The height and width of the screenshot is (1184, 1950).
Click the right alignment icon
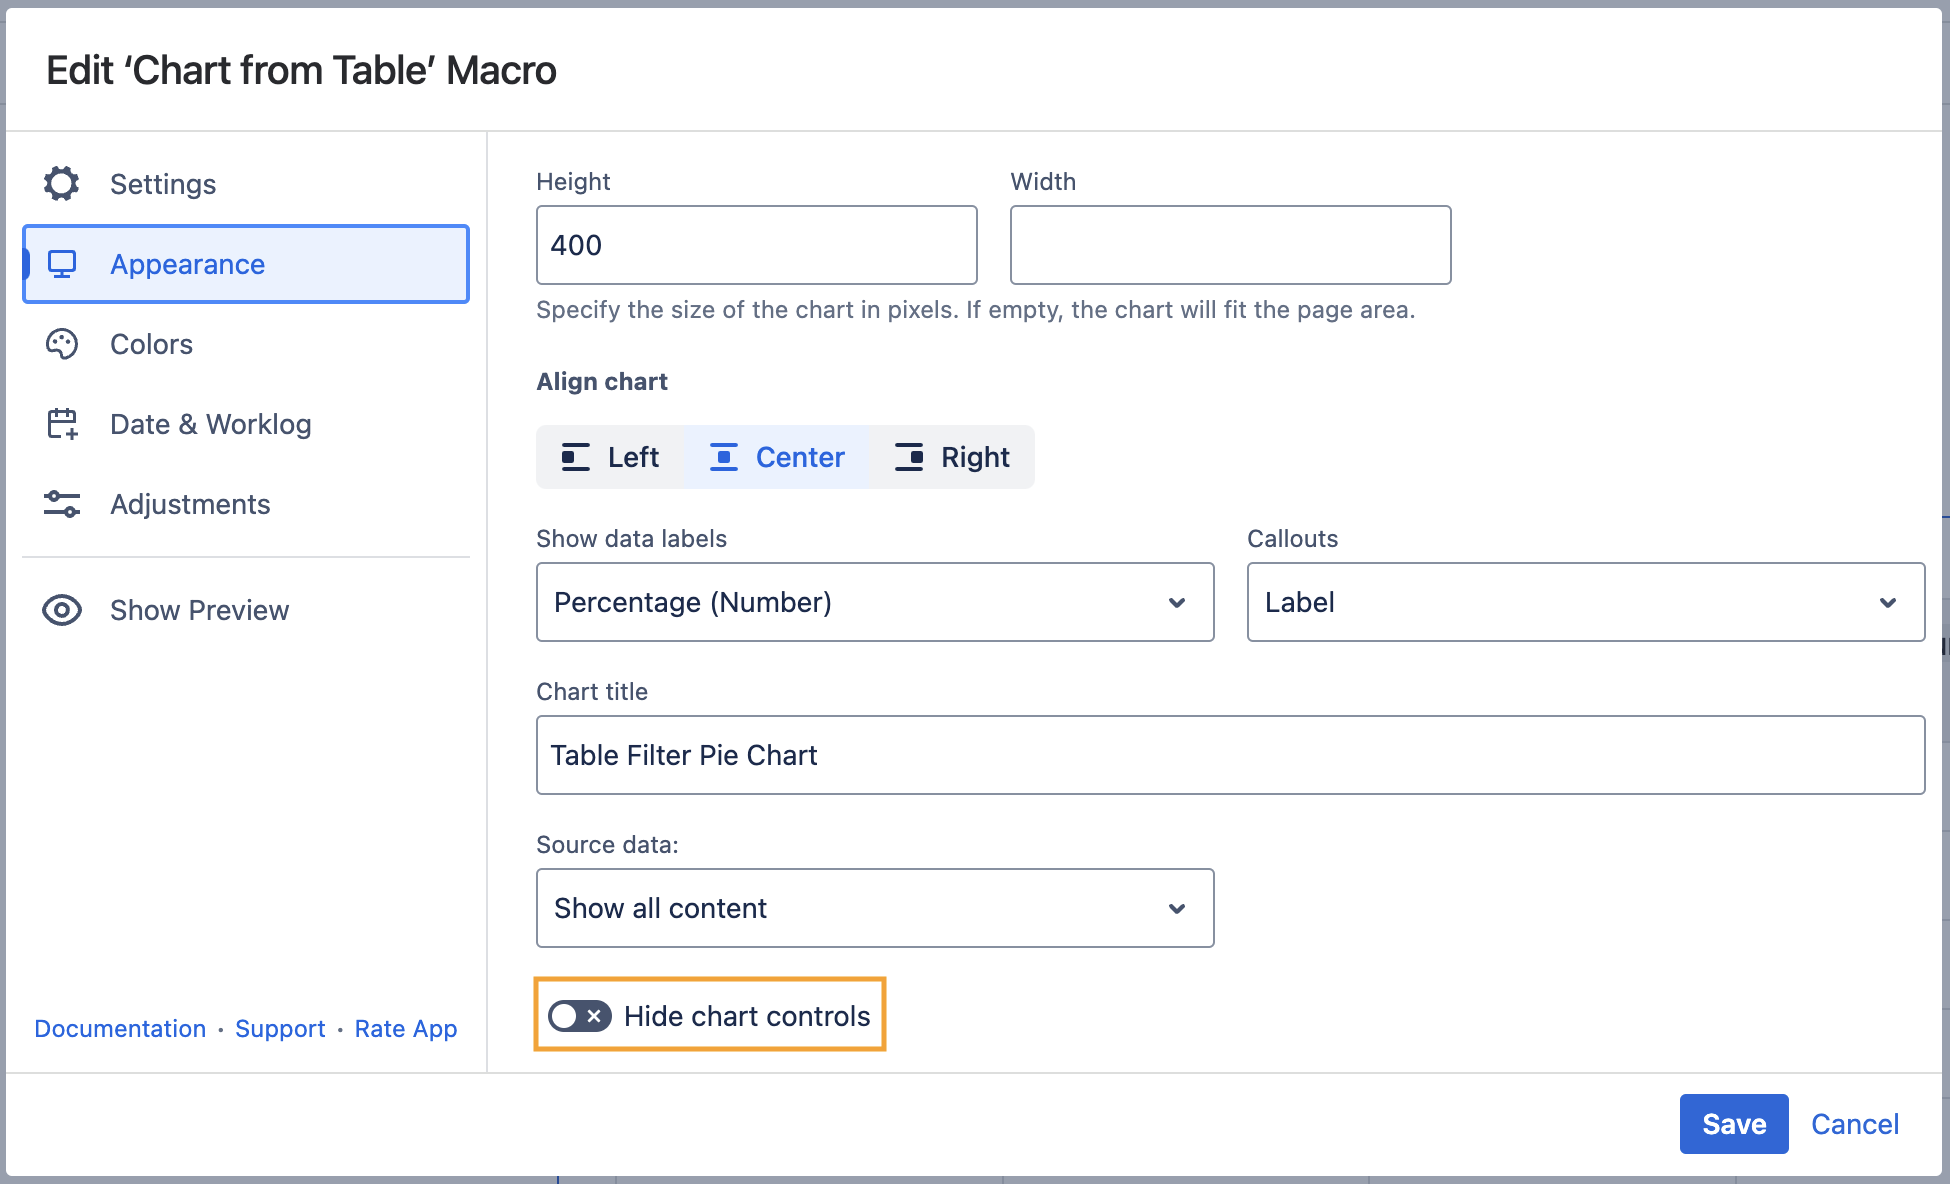tap(909, 457)
